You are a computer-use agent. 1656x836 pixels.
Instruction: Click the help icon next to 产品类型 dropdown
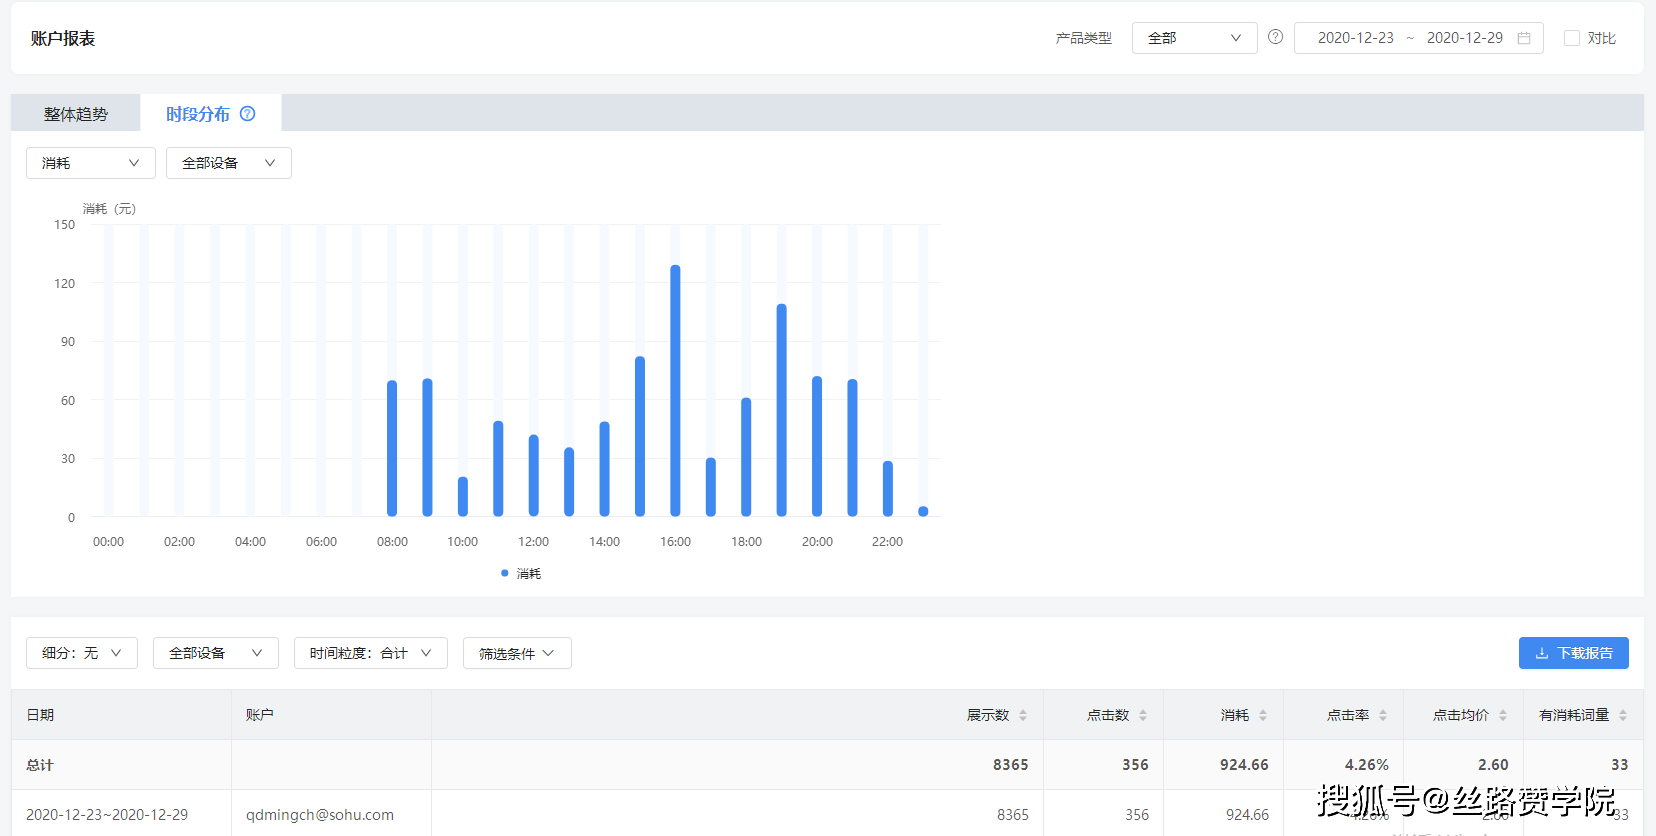[x=1275, y=37]
